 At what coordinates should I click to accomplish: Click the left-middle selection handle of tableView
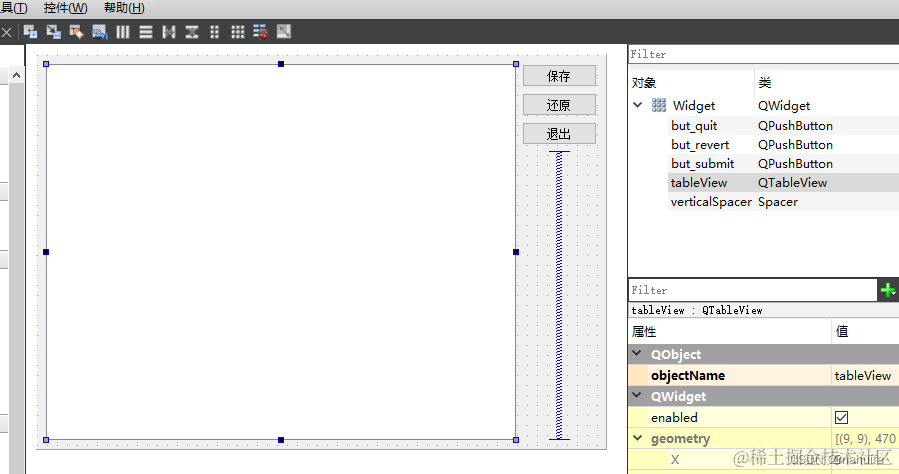(x=46, y=252)
